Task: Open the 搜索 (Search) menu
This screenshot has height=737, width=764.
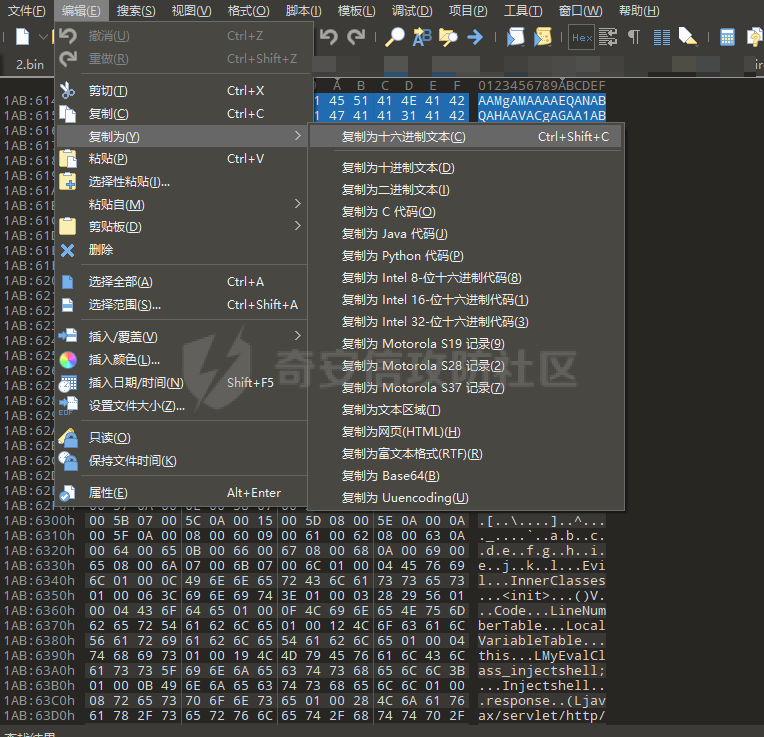Action: click(x=136, y=11)
